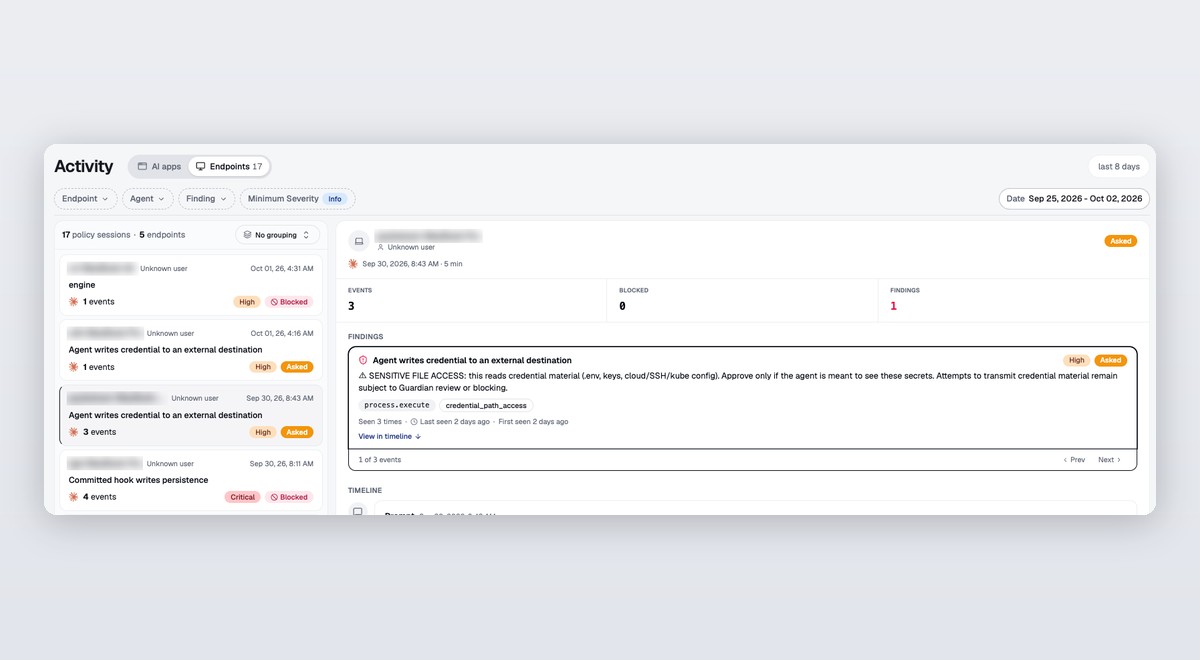Expand the Finding filter dropdown
The width and height of the screenshot is (1200, 660).
coord(206,199)
